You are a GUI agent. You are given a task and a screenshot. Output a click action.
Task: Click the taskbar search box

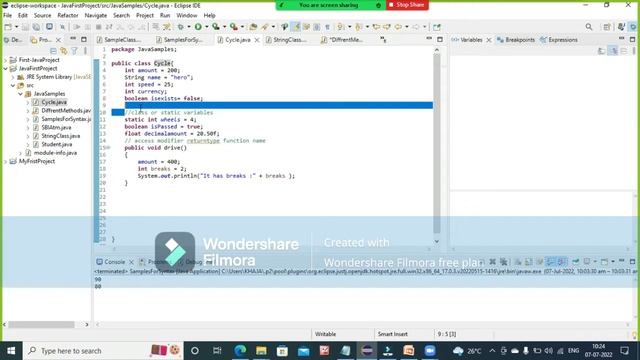[102, 351]
